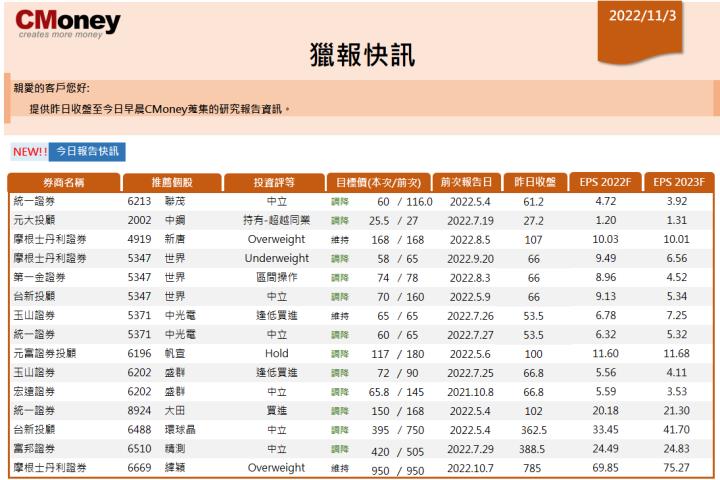Select stock code 4919 新唐
Image resolution: width=720 pixels, height=480 pixels.
point(156,239)
